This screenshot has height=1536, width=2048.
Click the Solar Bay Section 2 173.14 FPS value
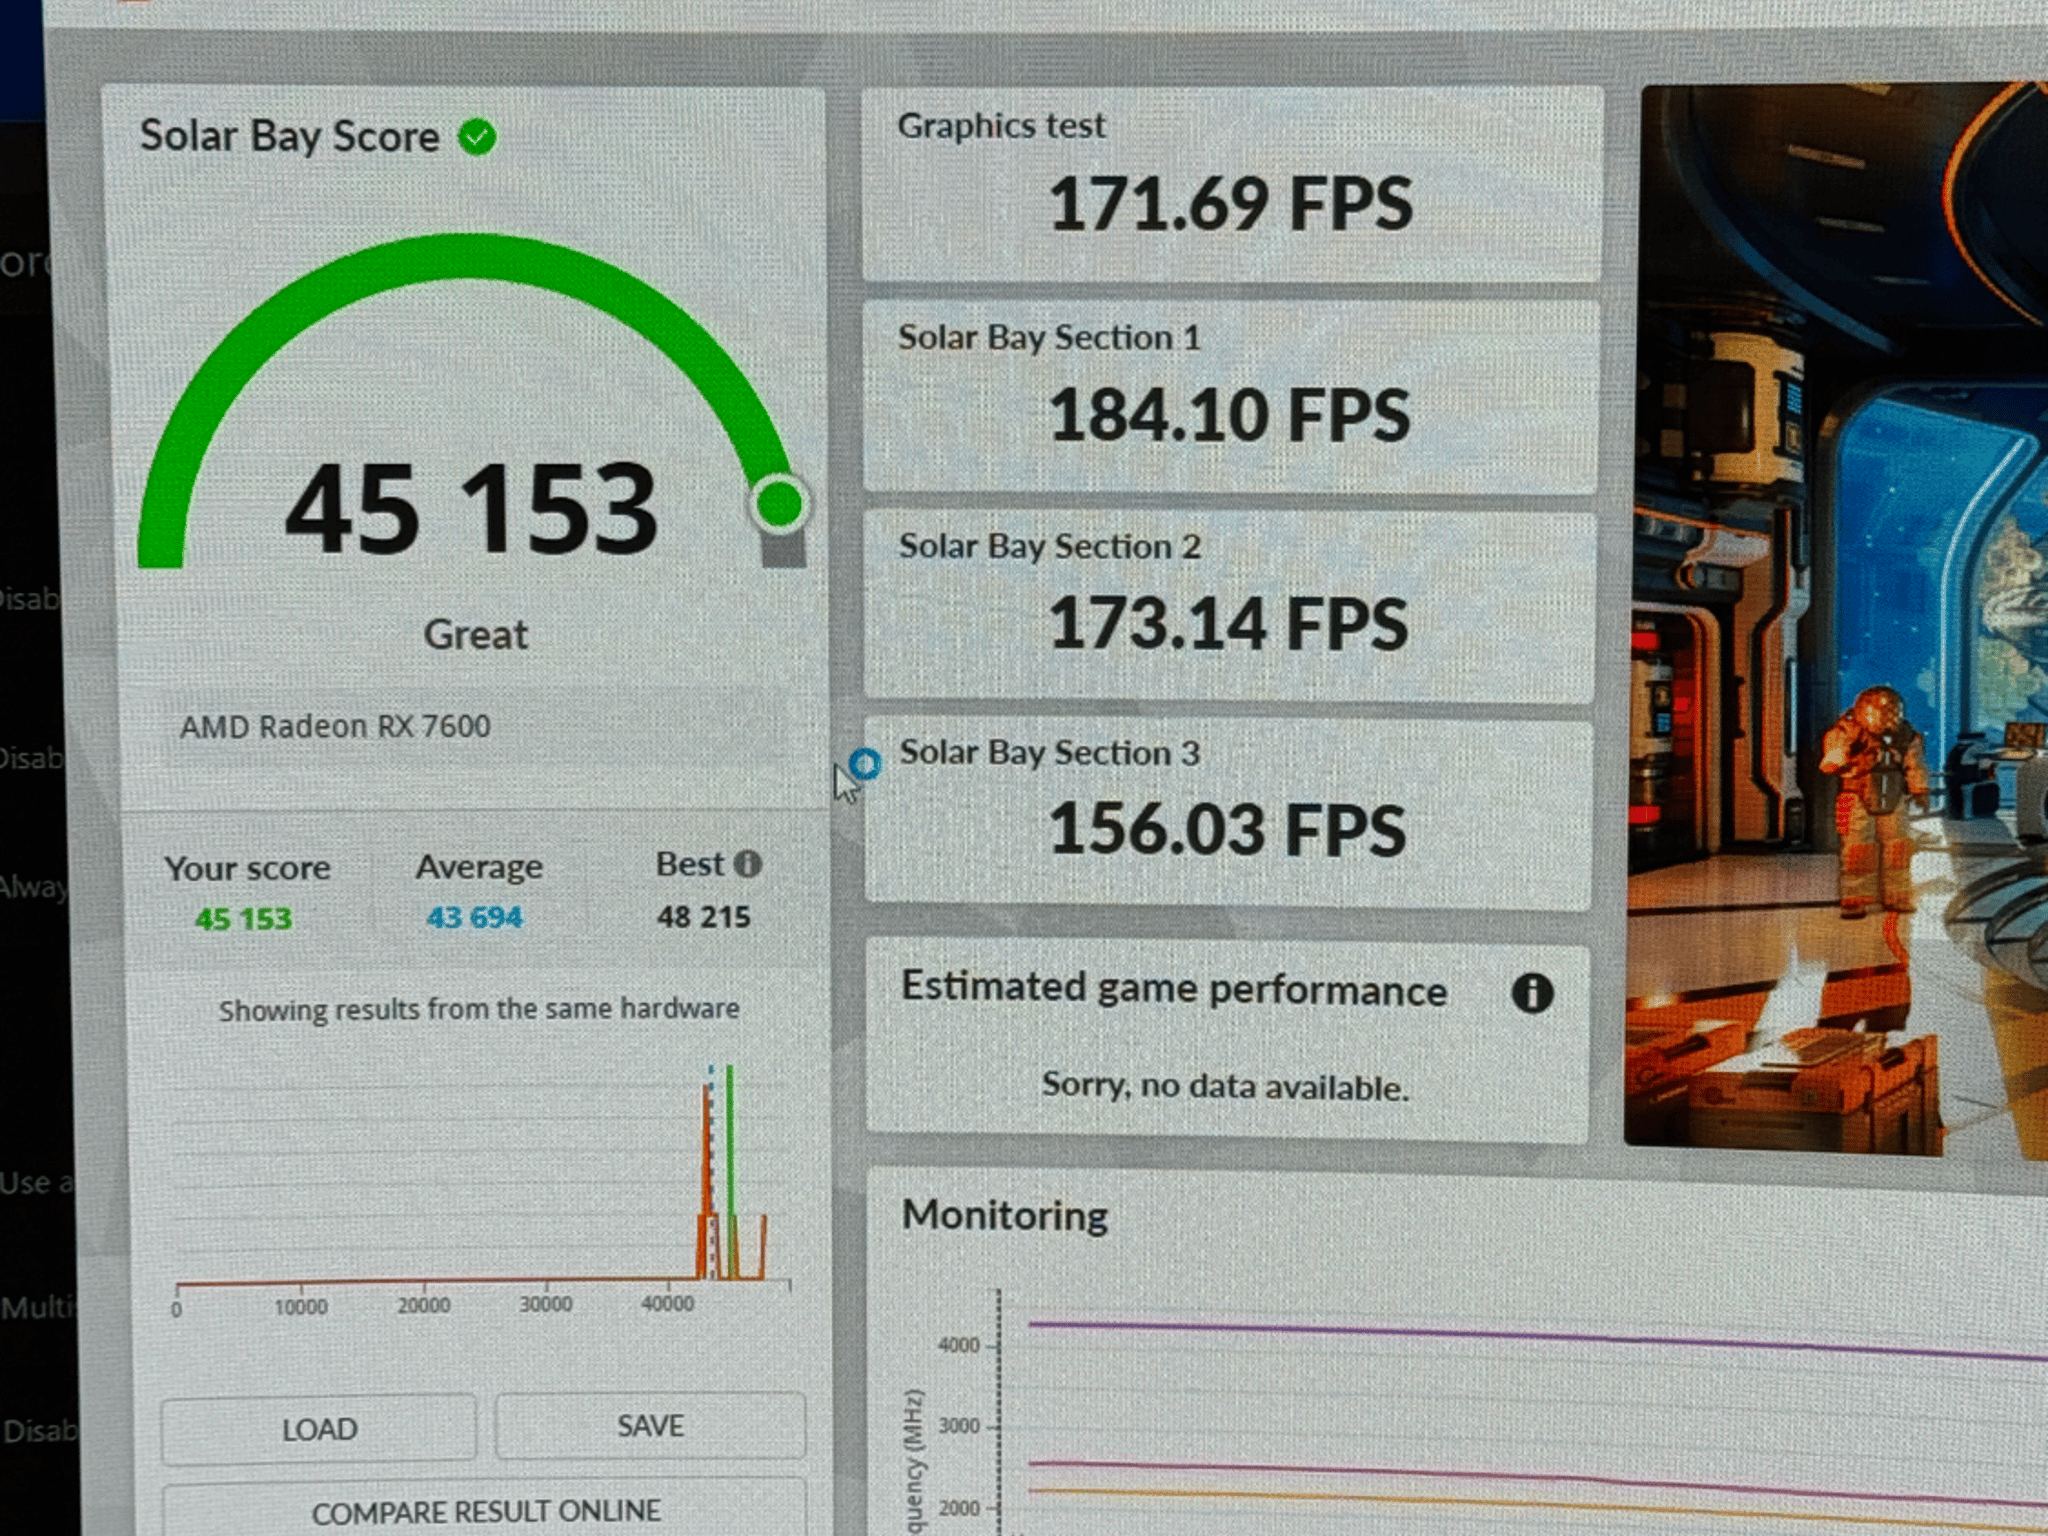pos(1228,623)
